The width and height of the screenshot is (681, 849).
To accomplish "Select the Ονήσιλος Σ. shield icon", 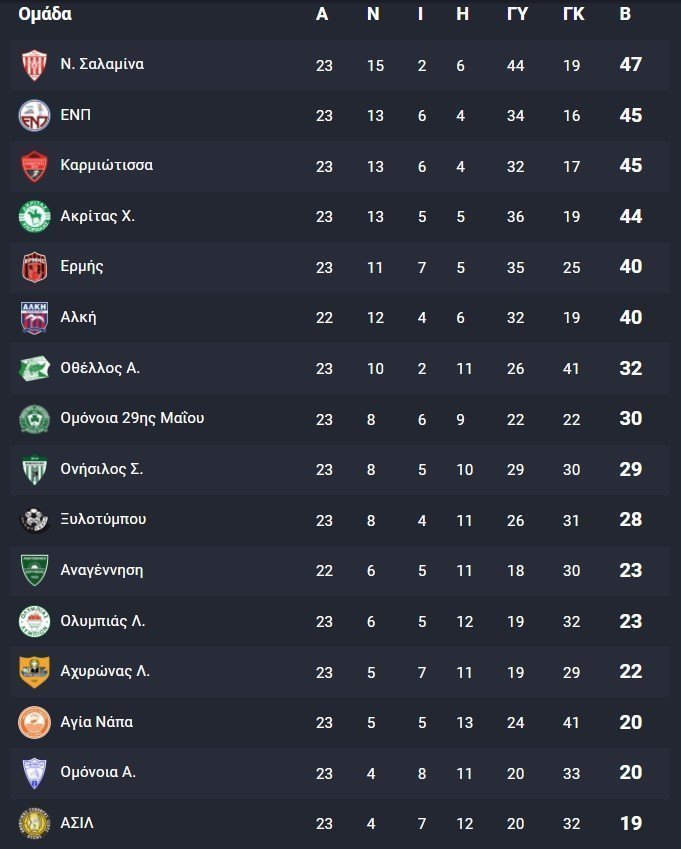I will tap(34, 469).
